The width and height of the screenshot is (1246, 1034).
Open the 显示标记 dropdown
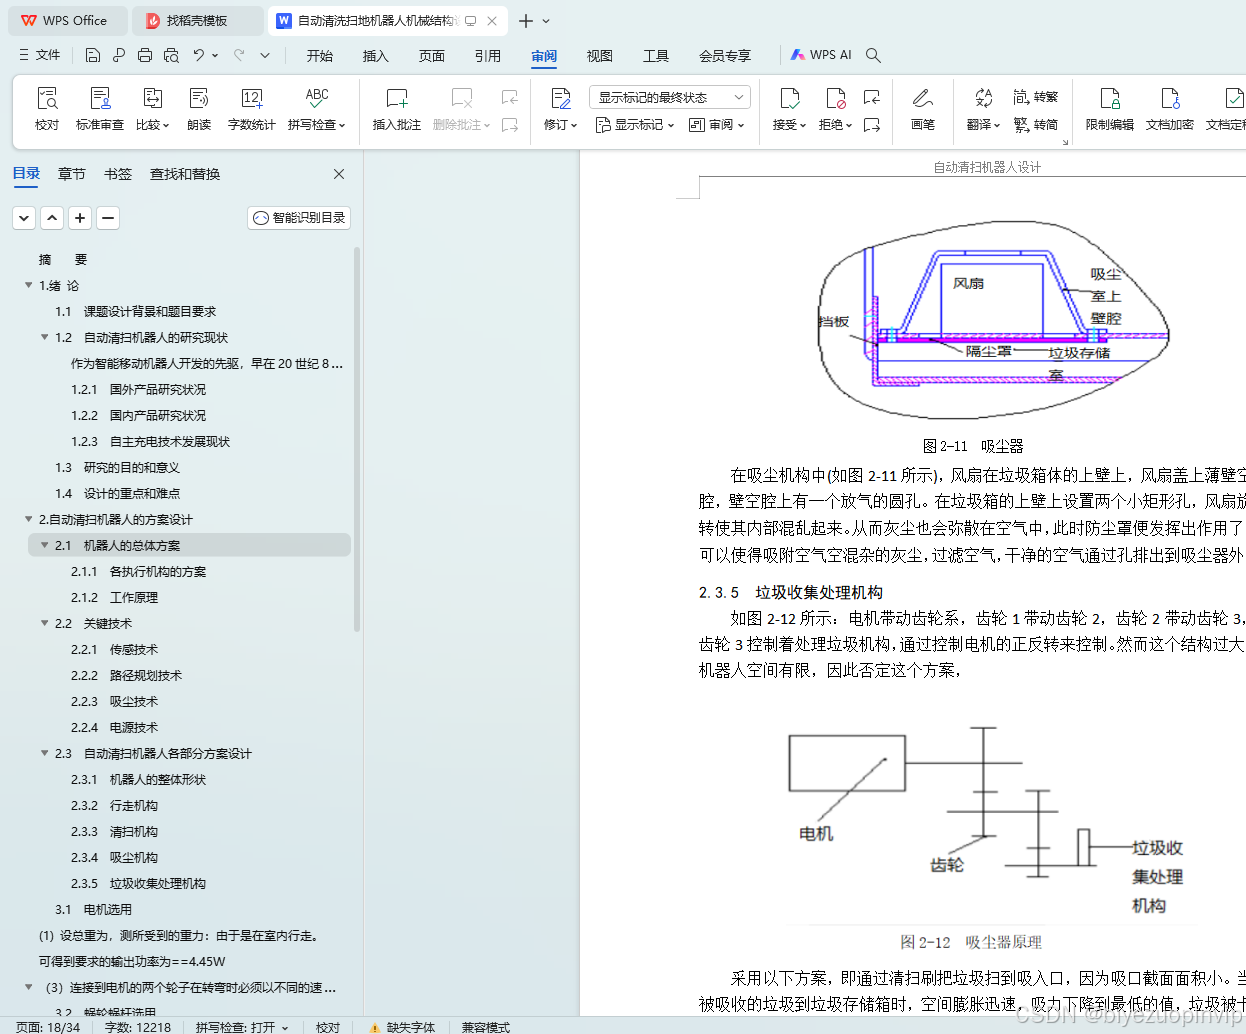click(x=635, y=125)
